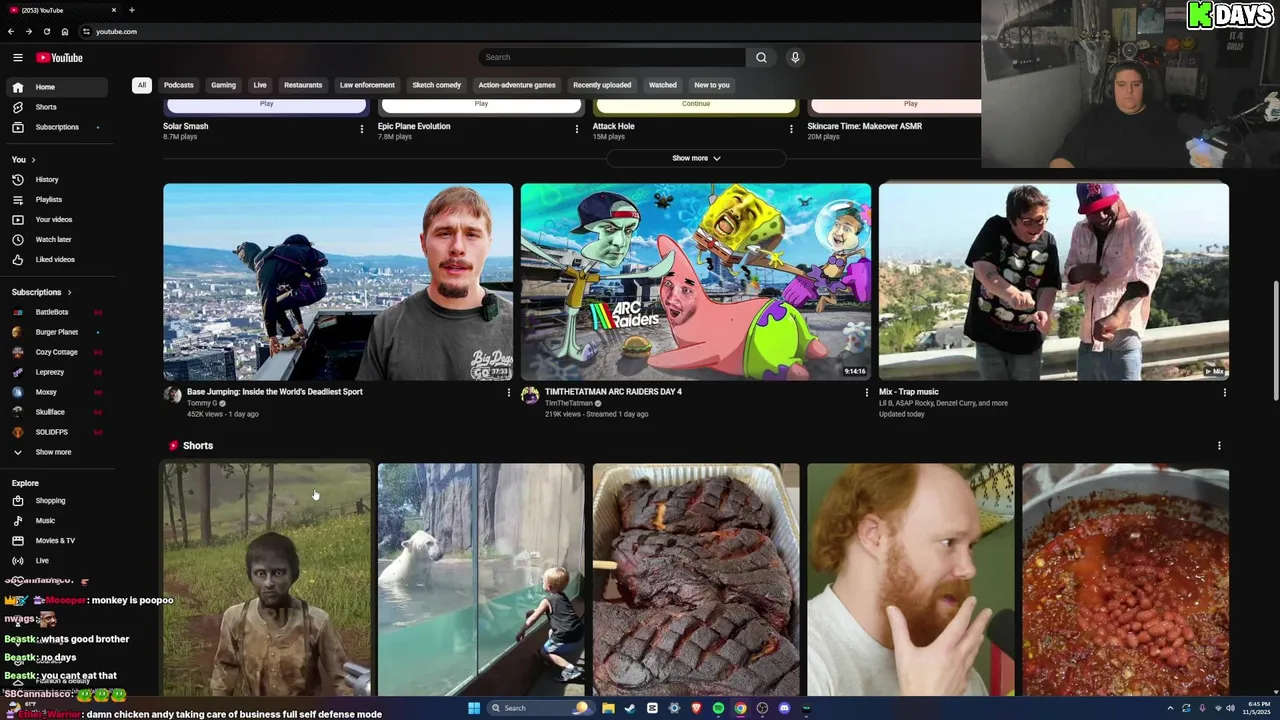Open options for Base Jumping video
Screen dimensions: 1280x720
[509, 393]
